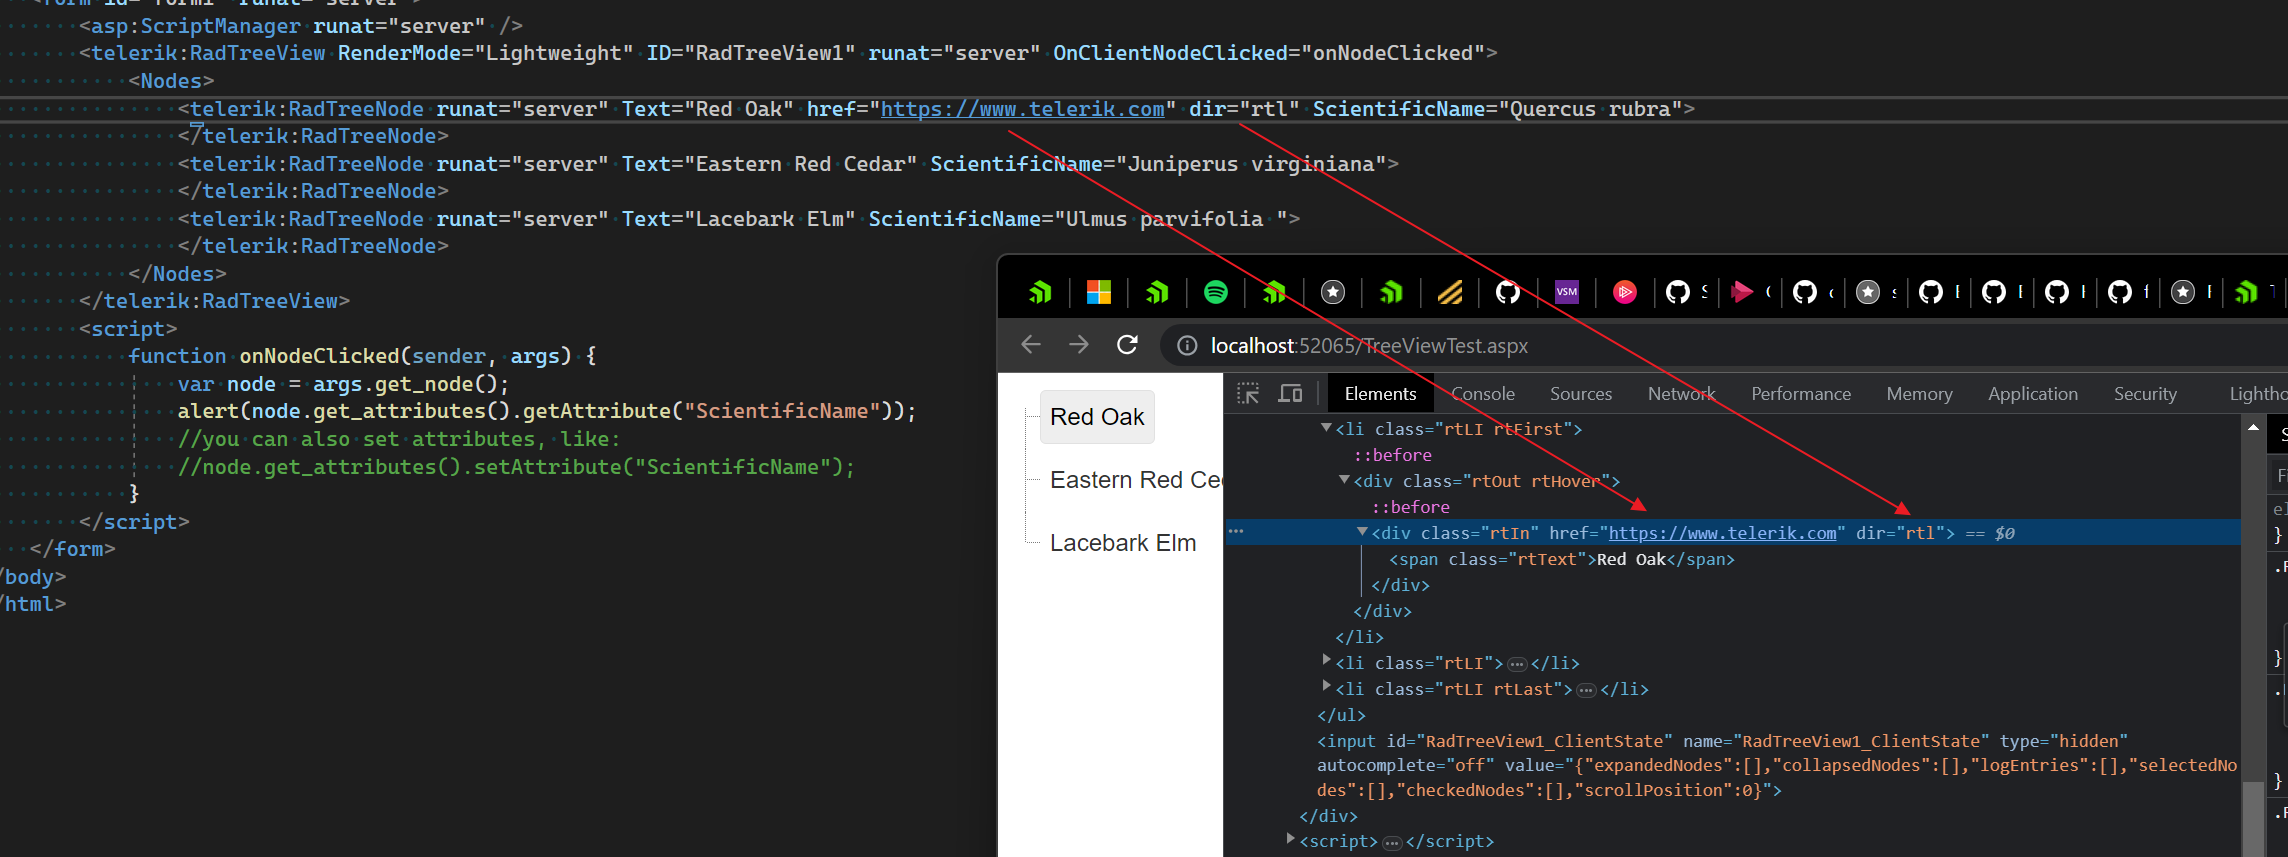Viewport: 2288px width, 857px height.
Task: Expand the script node in DevTools
Action: tap(1290, 839)
